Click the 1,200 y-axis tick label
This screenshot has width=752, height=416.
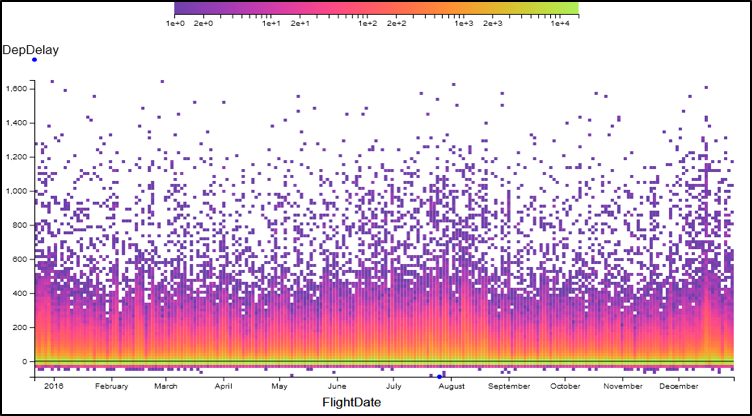click(19, 157)
